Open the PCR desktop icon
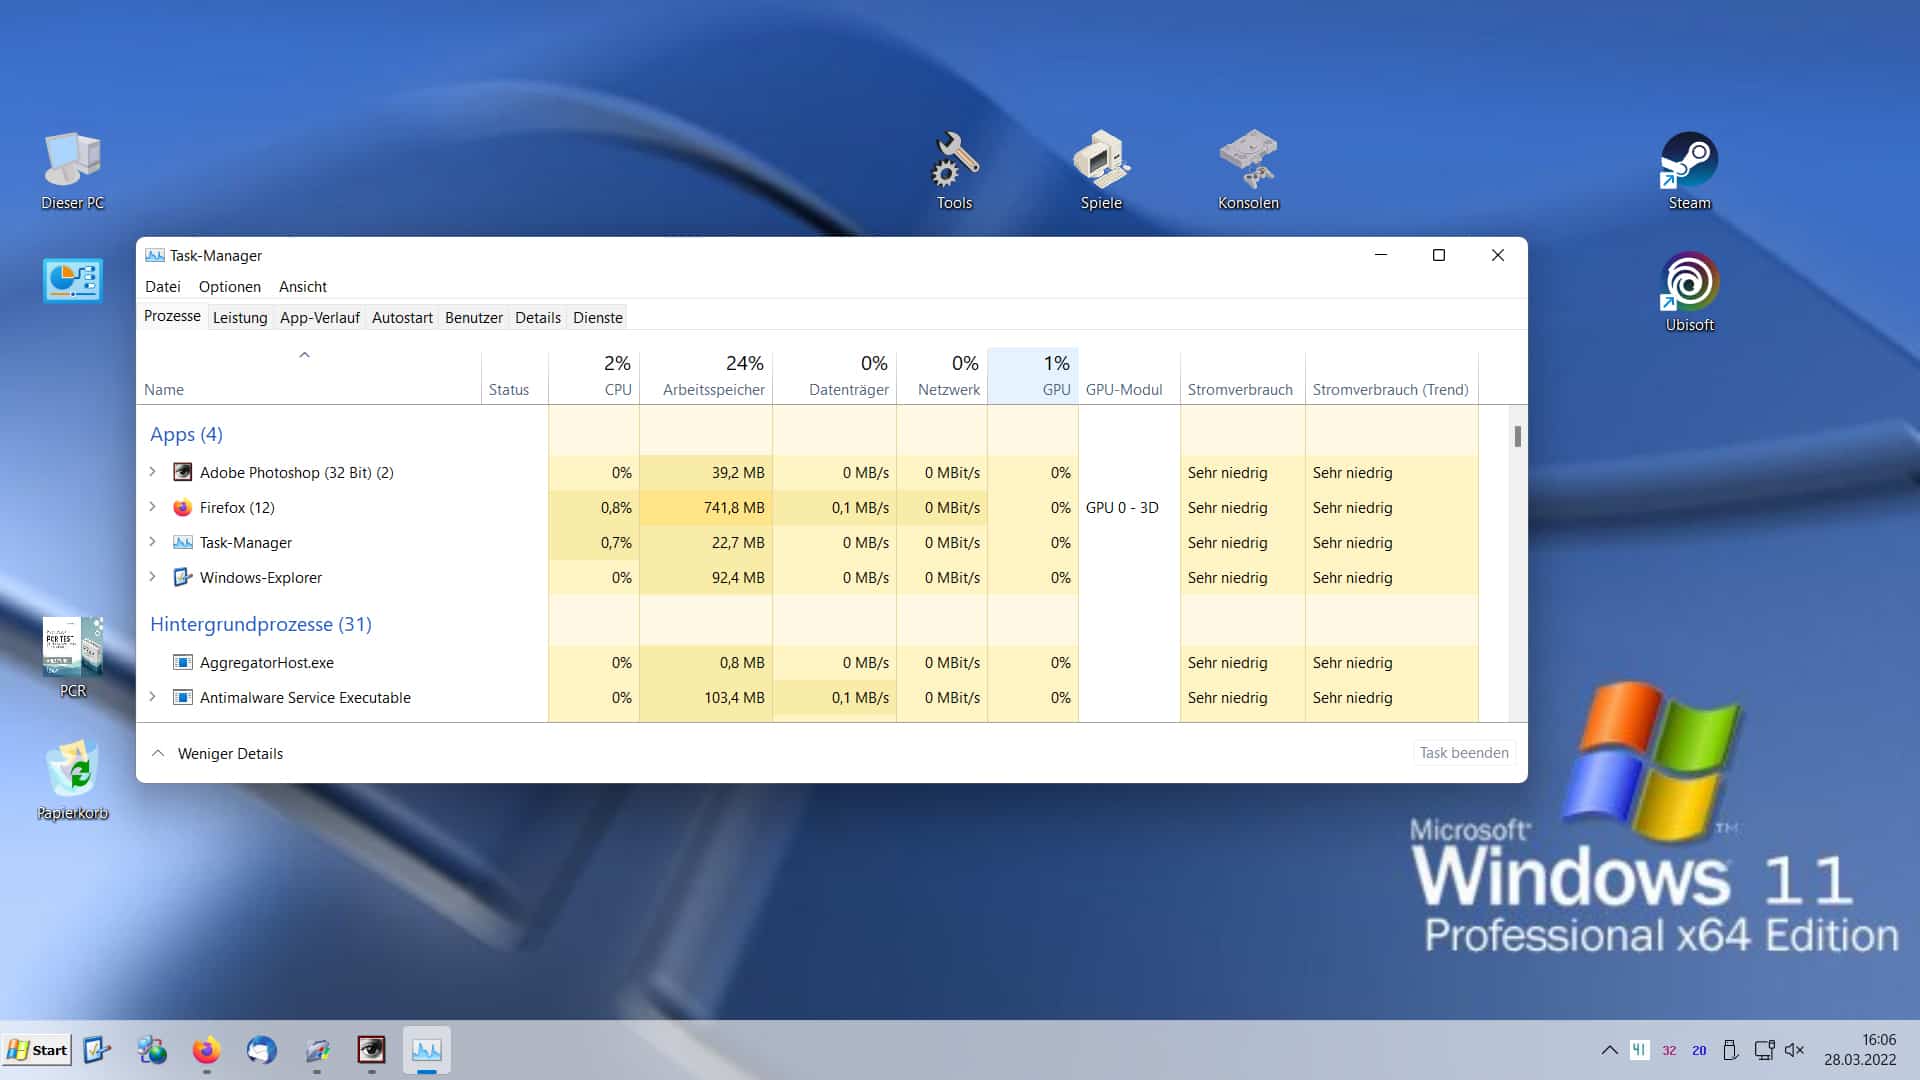This screenshot has height=1080, width=1920. (x=72, y=657)
